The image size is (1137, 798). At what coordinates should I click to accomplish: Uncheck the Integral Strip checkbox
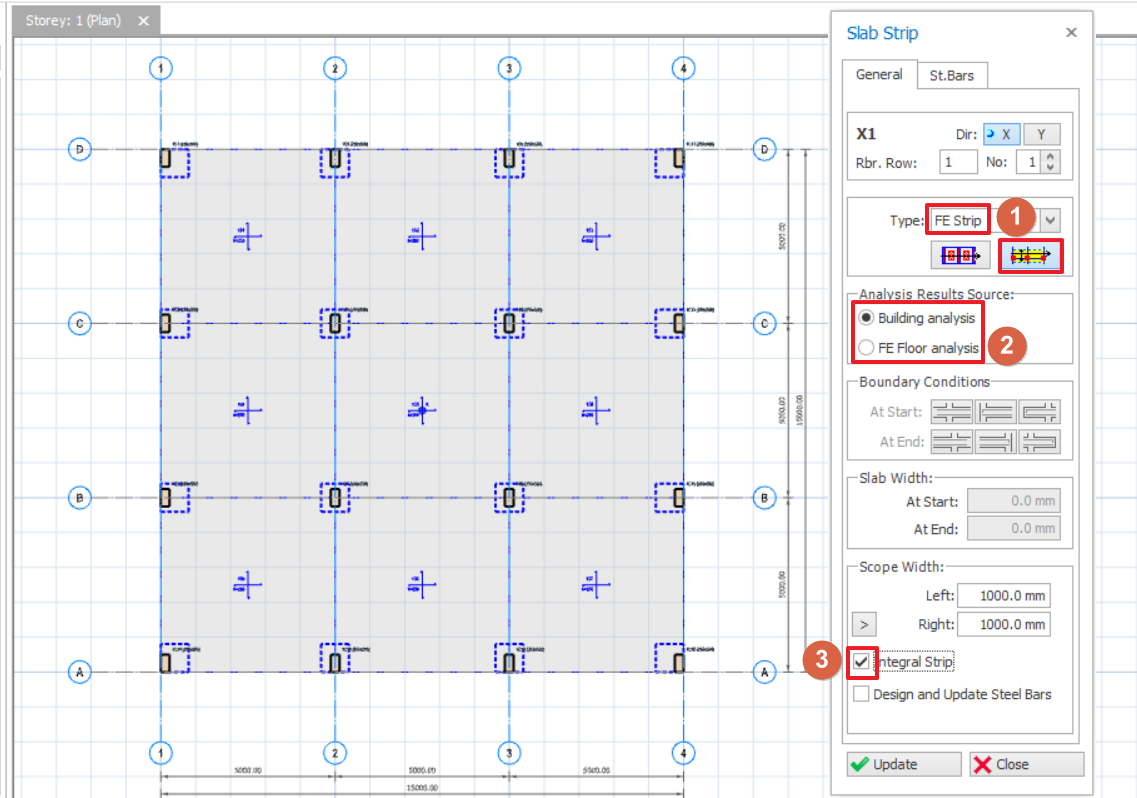(x=861, y=662)
